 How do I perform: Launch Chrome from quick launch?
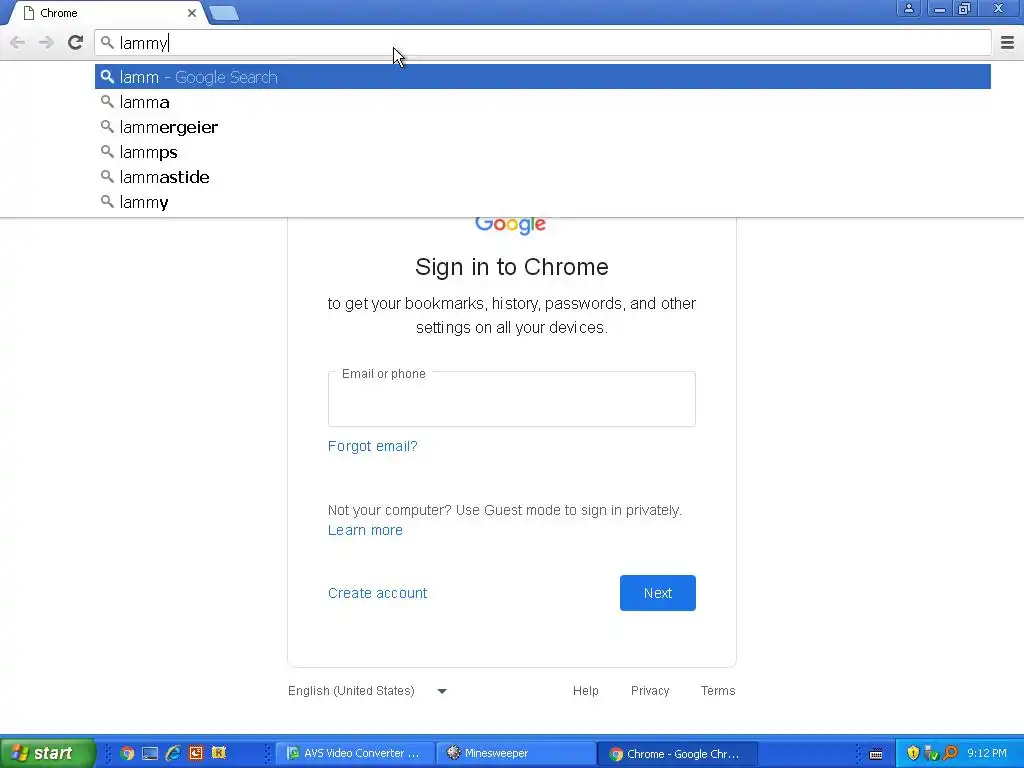[x=127, y=753]
